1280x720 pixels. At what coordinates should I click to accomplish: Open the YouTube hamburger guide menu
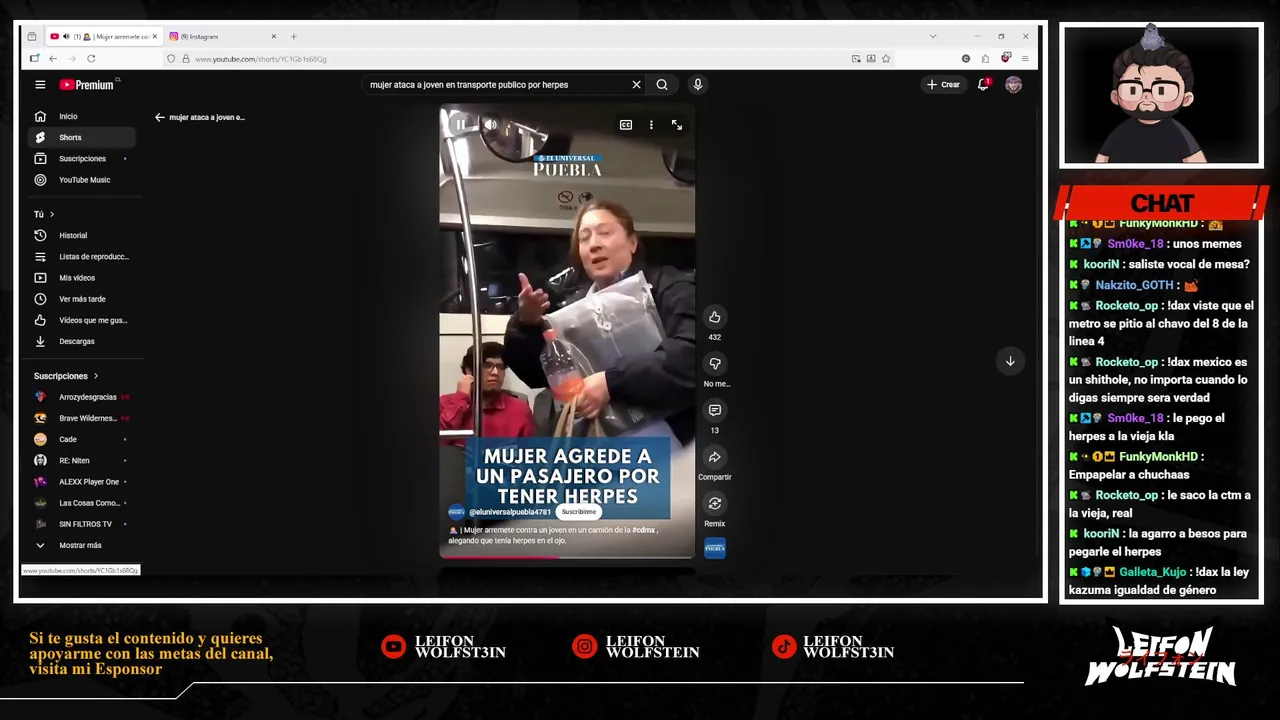coord(40,85)
